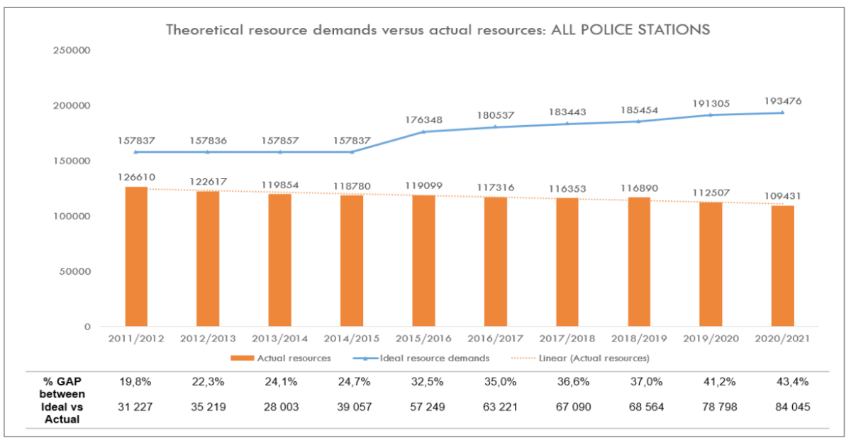Click the 157836 ideal demand data label
Screen dimensions: 858x446
coord(208,141)
